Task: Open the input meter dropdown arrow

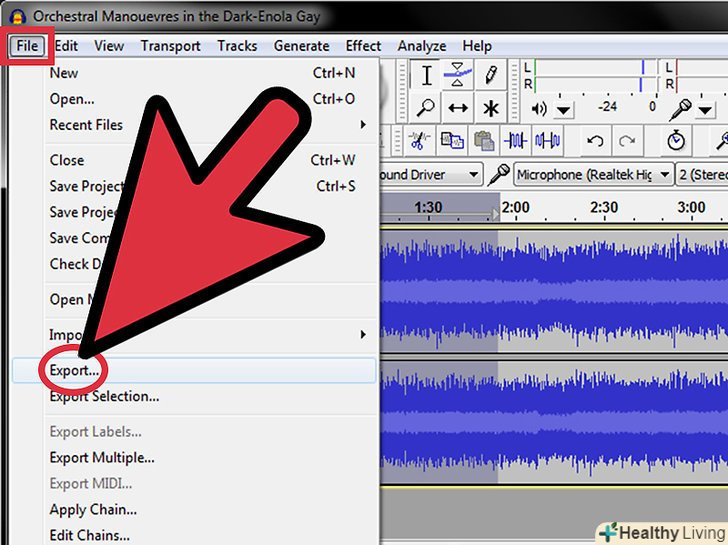Action: [x=705, y=110]
